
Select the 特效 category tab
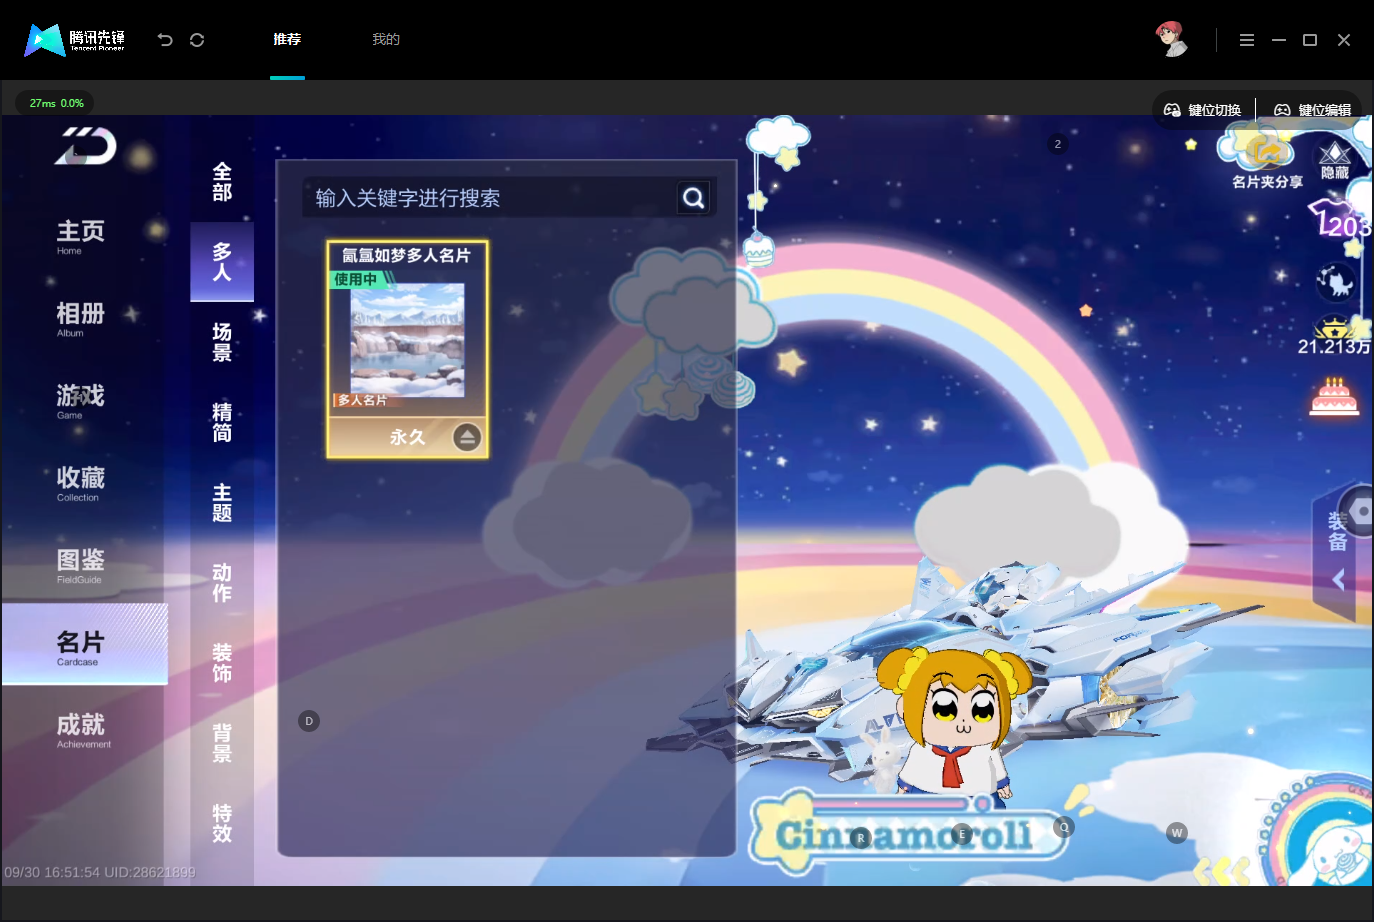(x=222, y=823)
